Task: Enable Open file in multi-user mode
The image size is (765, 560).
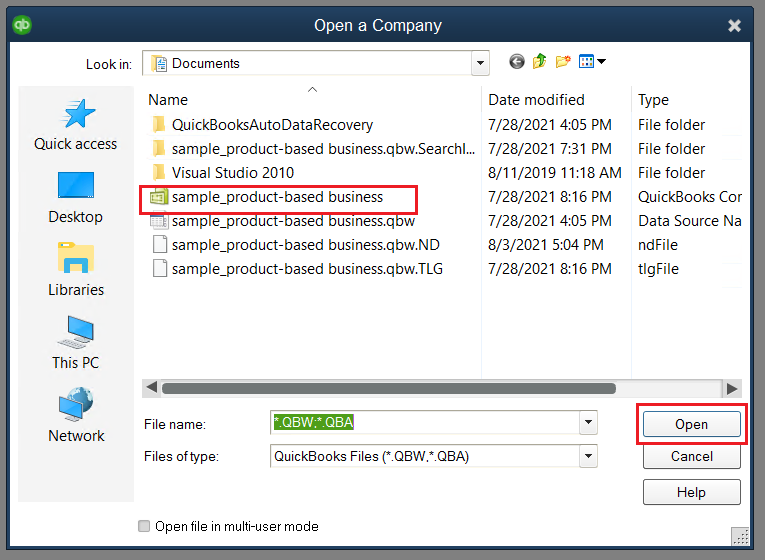Action: [145, 526]
